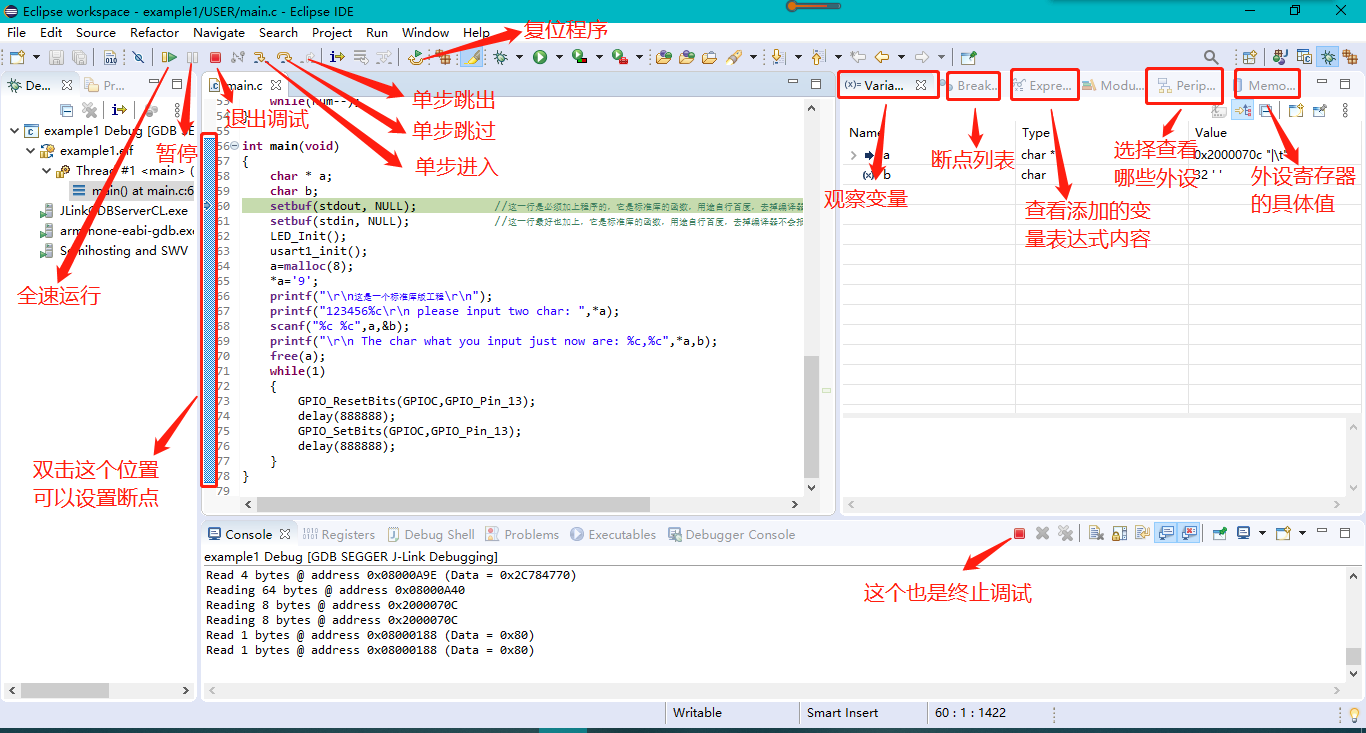Toggle Show Type Names in Variables toolbar
The image size is (1366, 733).
click(x=1219, y=110)
